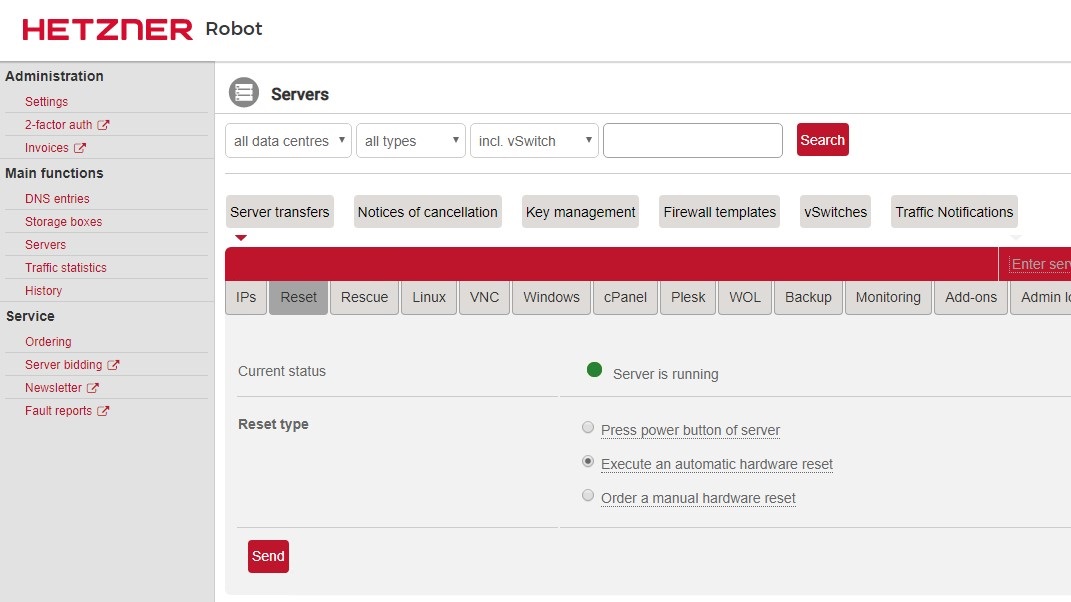Image resolution: width=1071 pixels, height=602 pixels.
Task: Click the Execute an automatic hardware reset label
Action: [717, 465]
